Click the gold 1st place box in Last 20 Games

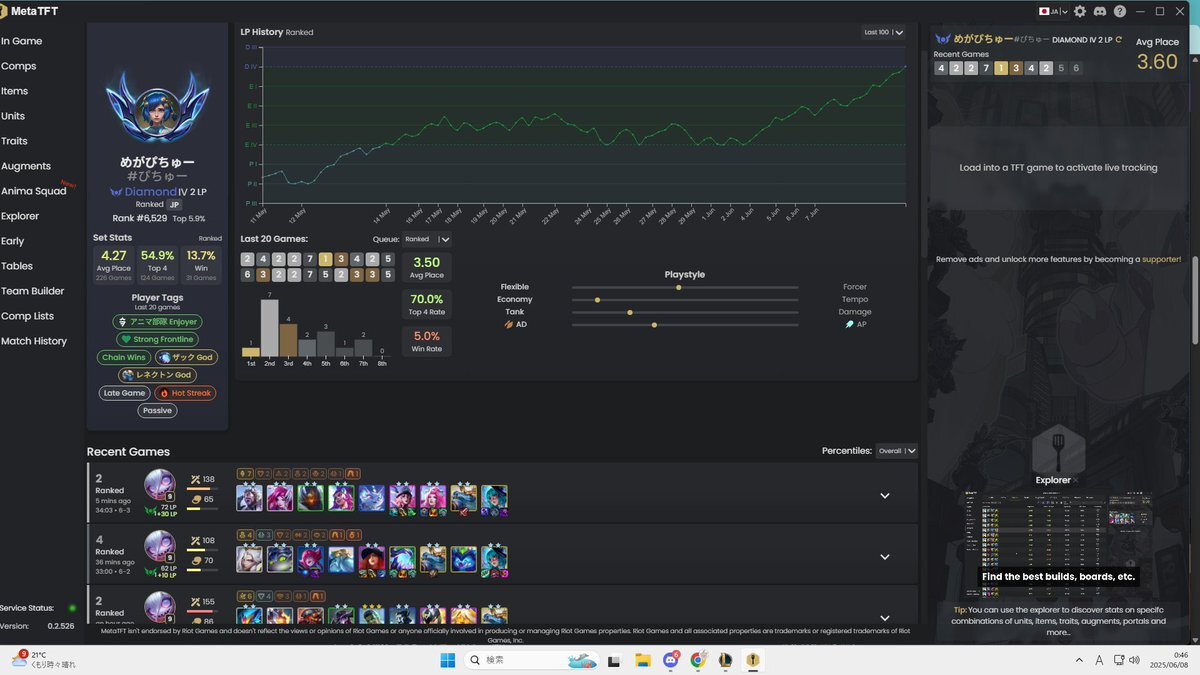(325, 259)
